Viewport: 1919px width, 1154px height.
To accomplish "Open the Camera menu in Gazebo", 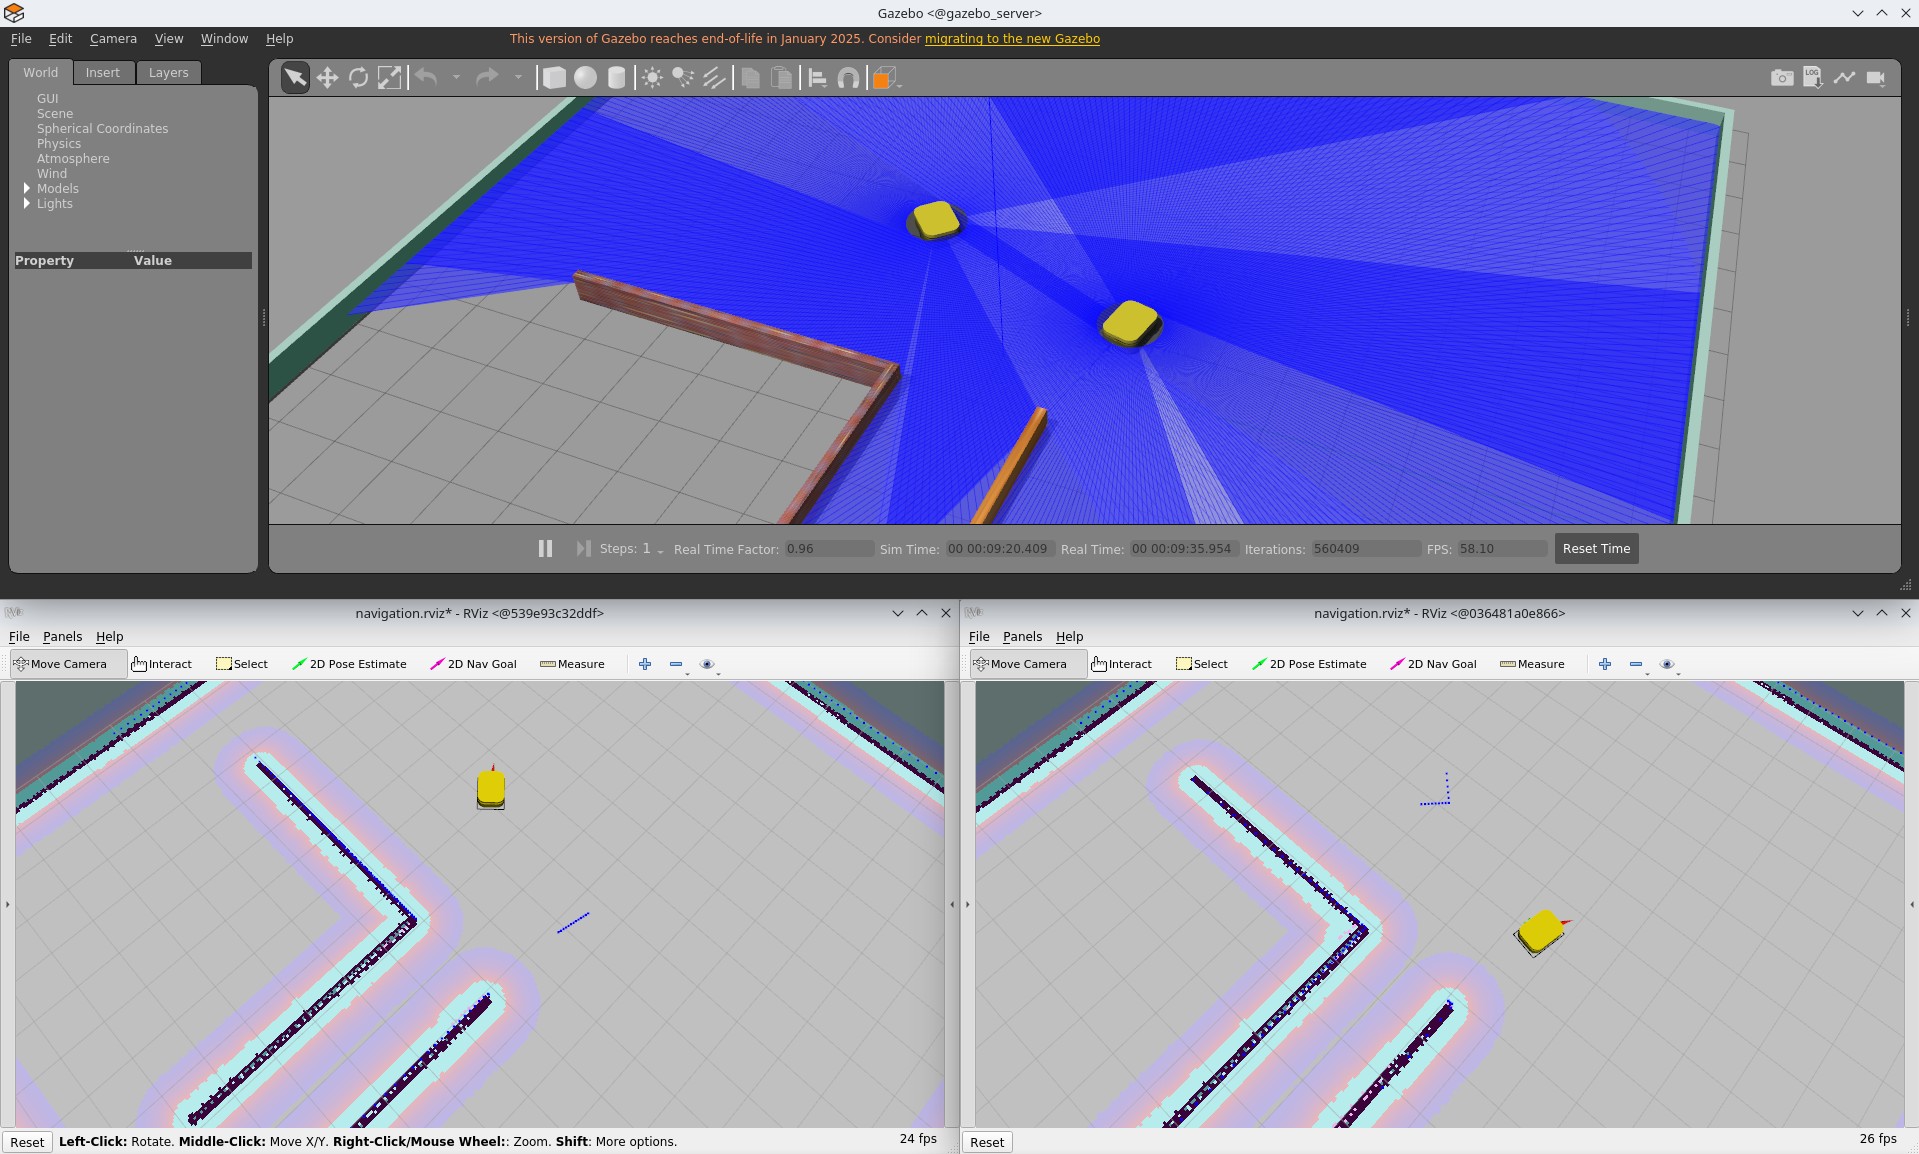I will pyautogui.click(x=113, y=39).
